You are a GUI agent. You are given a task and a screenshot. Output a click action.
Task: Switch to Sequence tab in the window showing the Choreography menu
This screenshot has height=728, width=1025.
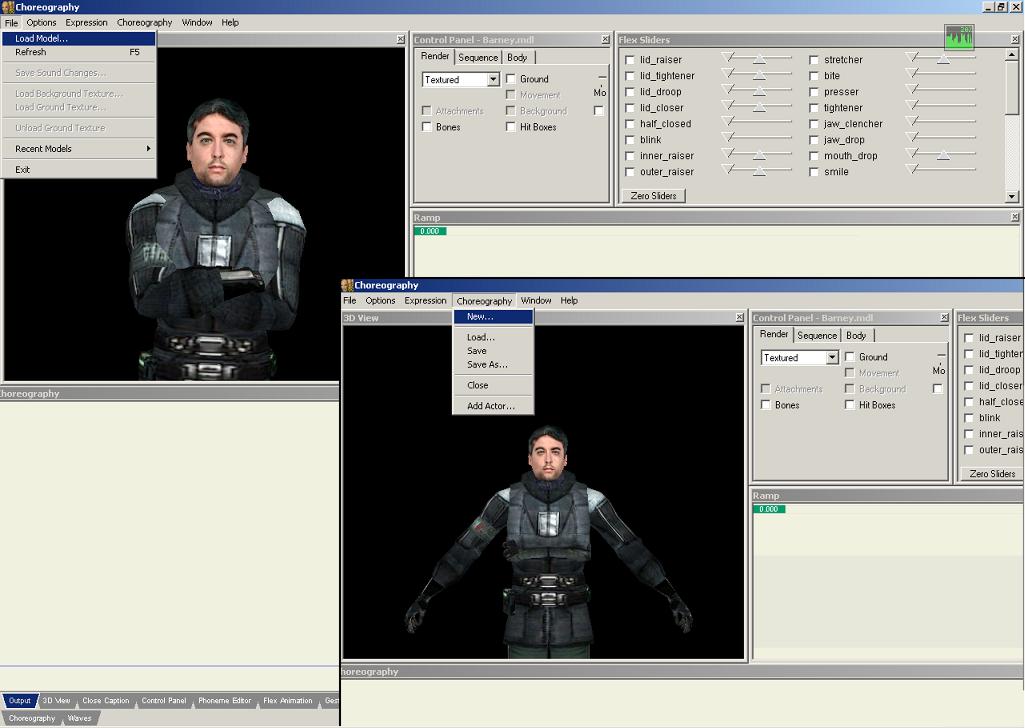pos(817,335)
